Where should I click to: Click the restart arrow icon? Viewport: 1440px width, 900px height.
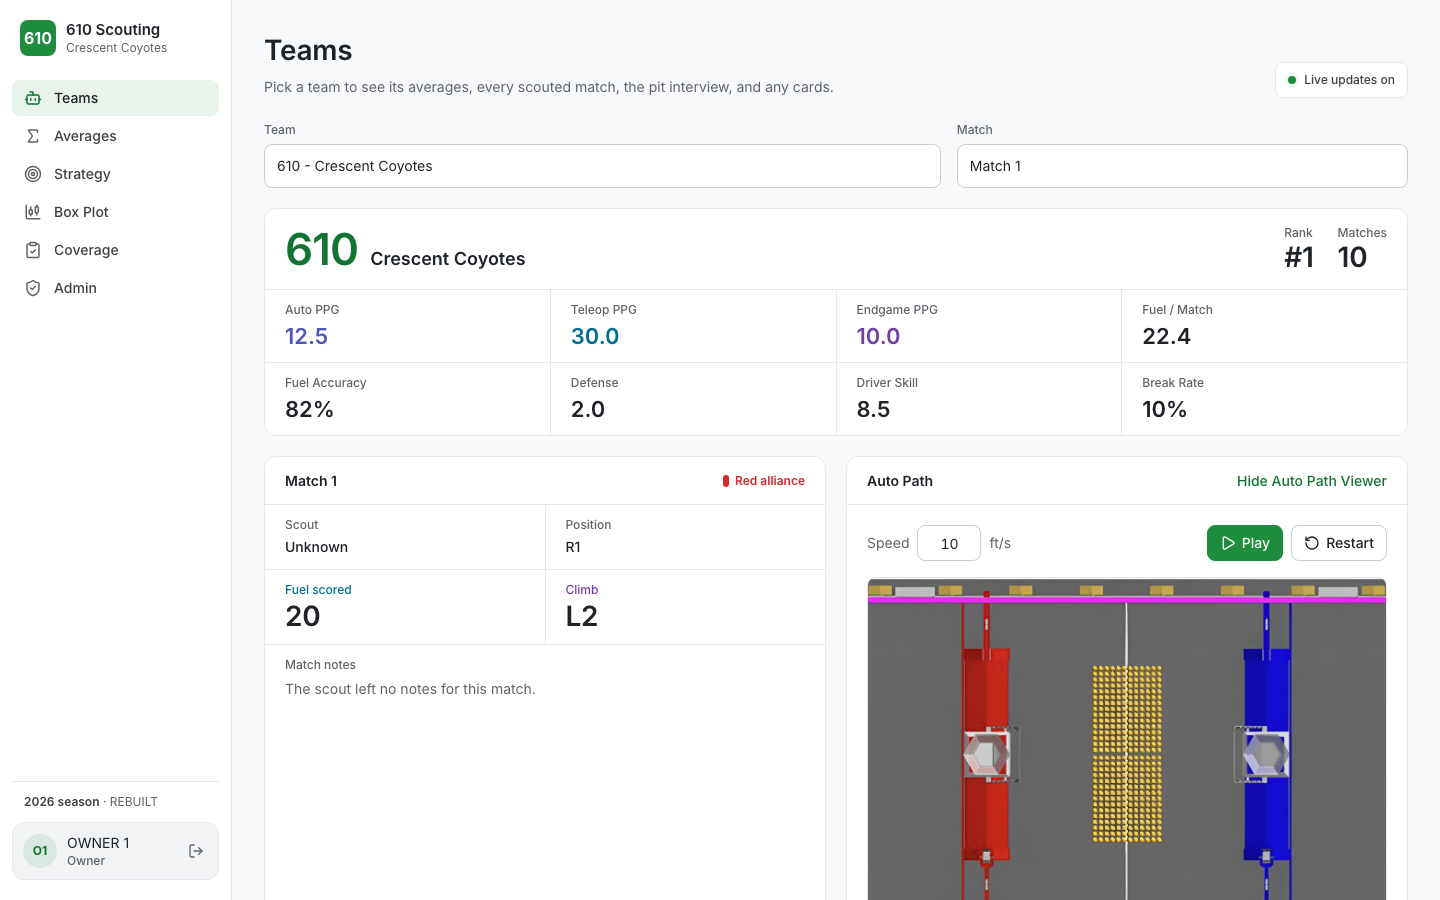[1312, 543]
